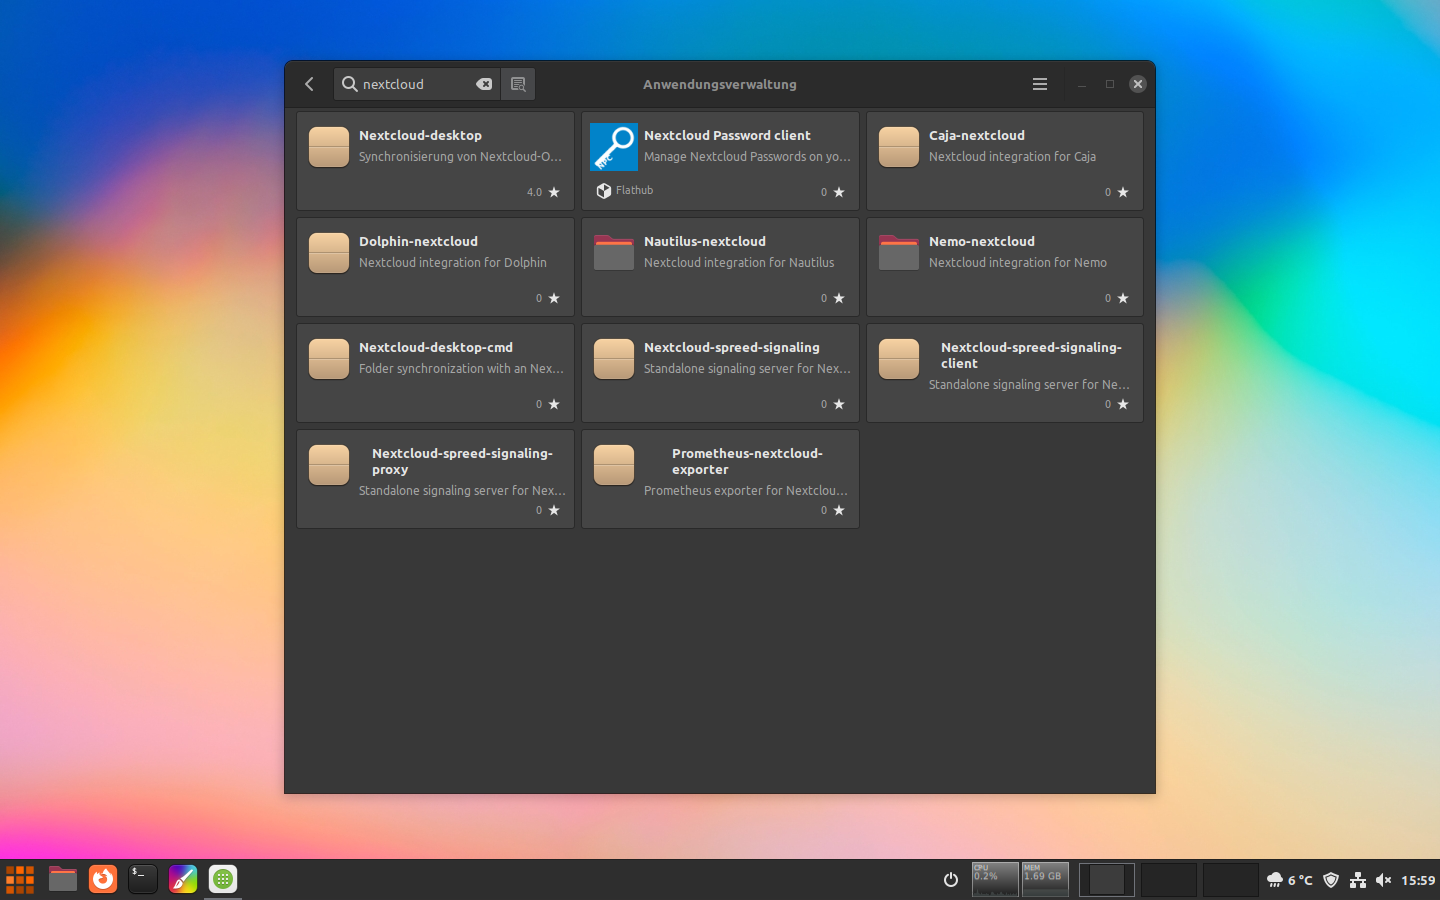Select the Nautilus-nextcloud package tile
The image size is (1440, 900).
tap(720, 267)
